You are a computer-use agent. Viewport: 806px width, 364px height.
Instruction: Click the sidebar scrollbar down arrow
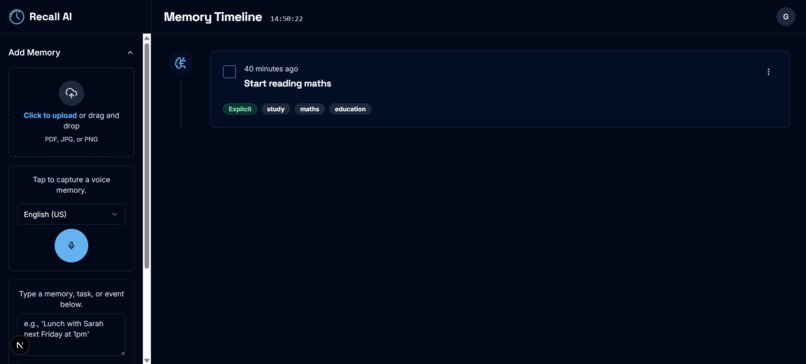pyautogui.click(x=147, y=360)
